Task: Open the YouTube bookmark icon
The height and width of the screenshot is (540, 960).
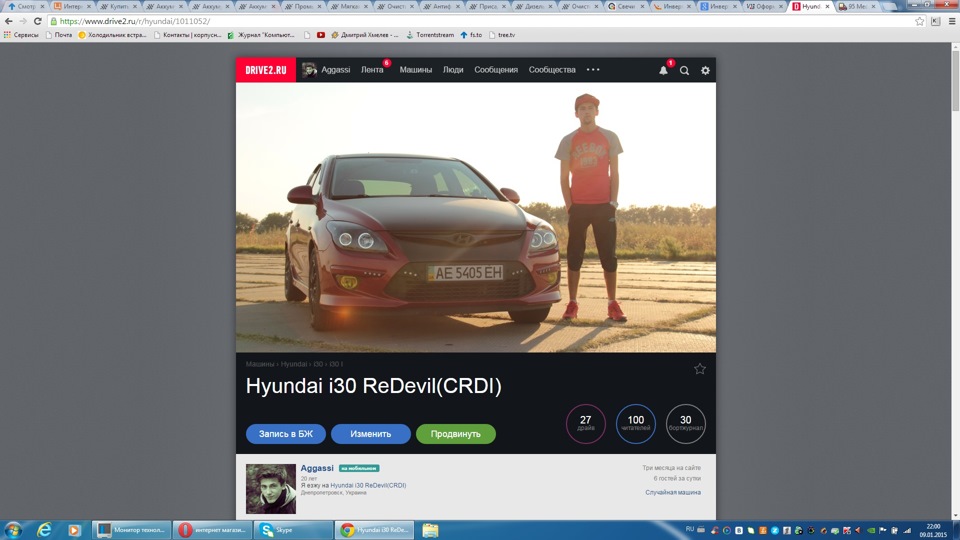Action: [x=321, y=35]
